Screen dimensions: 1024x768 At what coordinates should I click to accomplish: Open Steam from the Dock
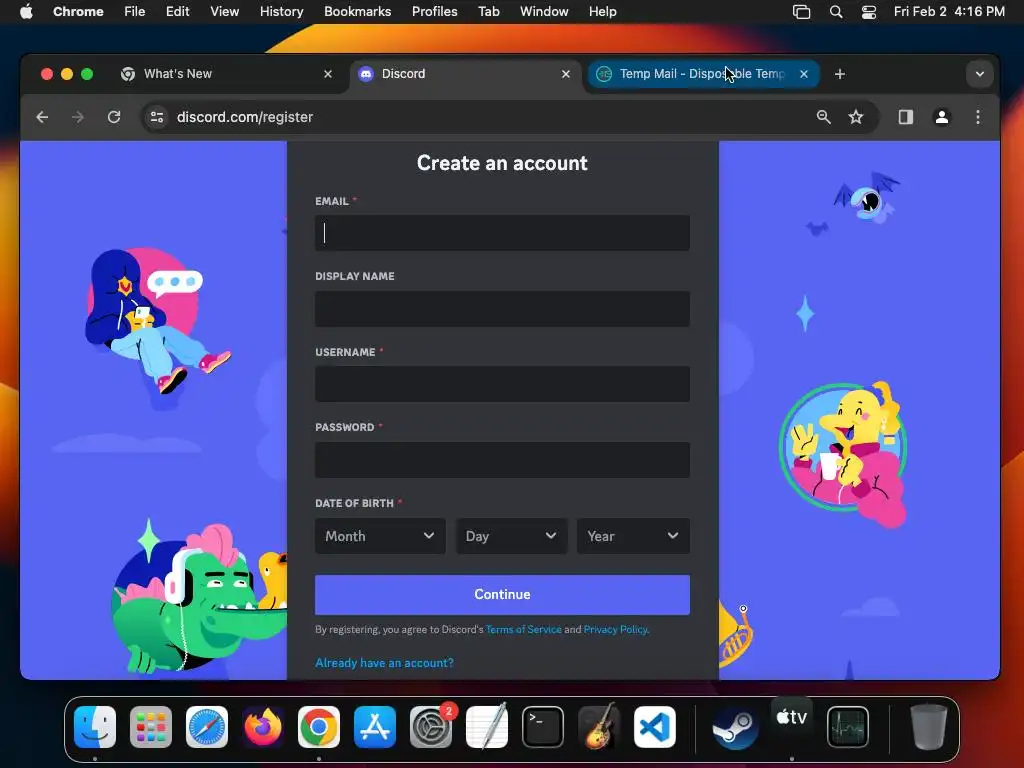[735, 727]
